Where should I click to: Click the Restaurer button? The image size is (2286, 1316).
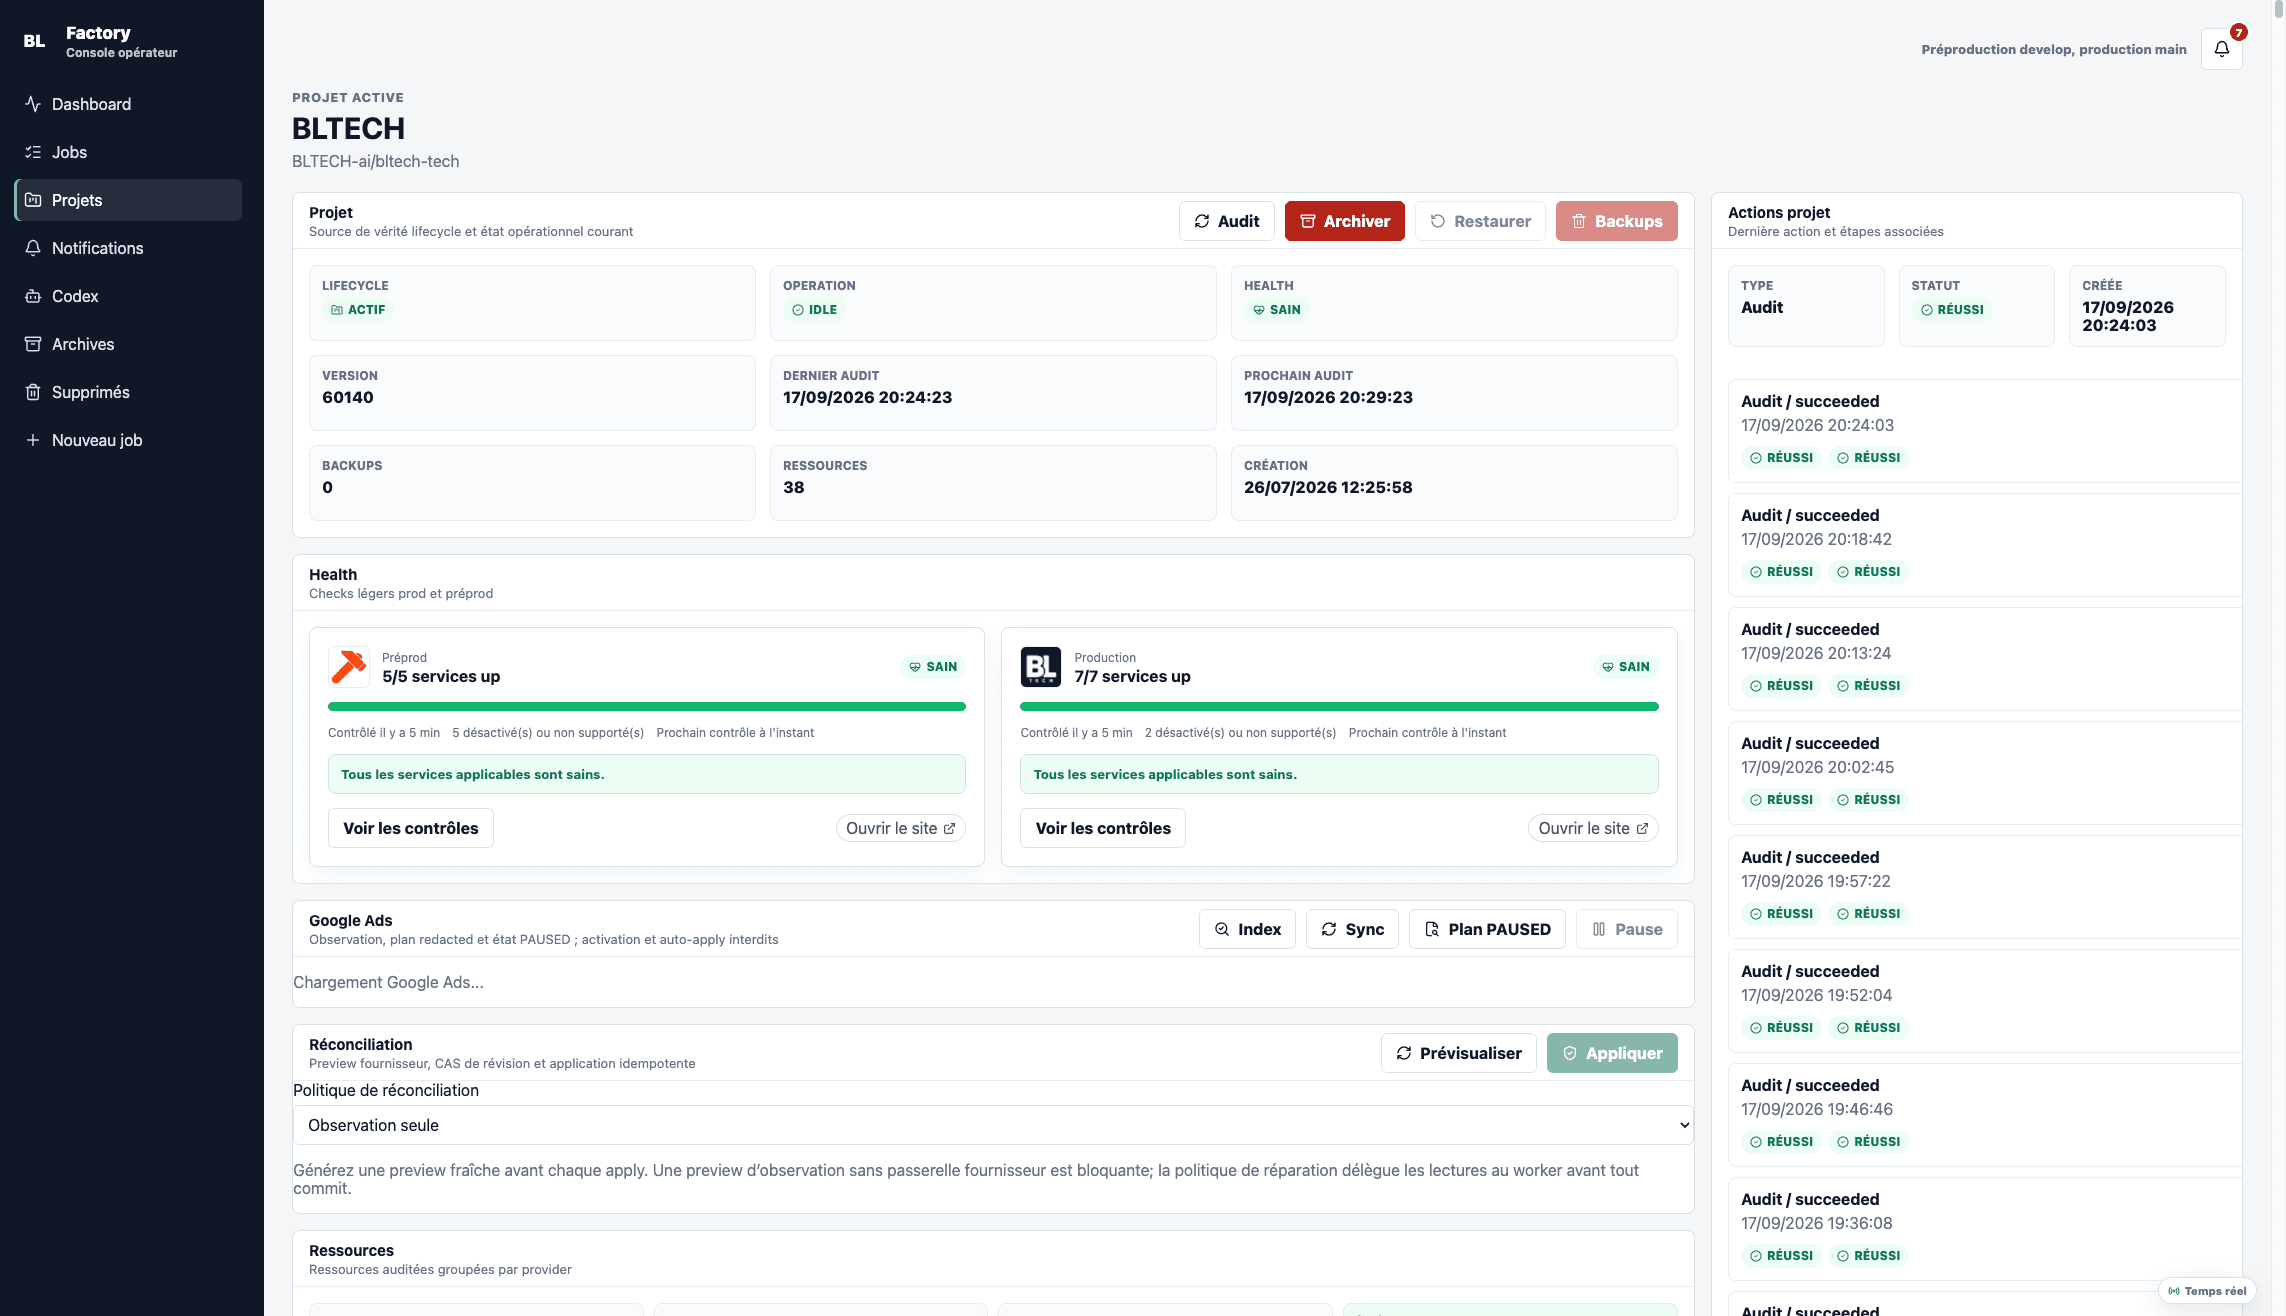point(1480,221)
